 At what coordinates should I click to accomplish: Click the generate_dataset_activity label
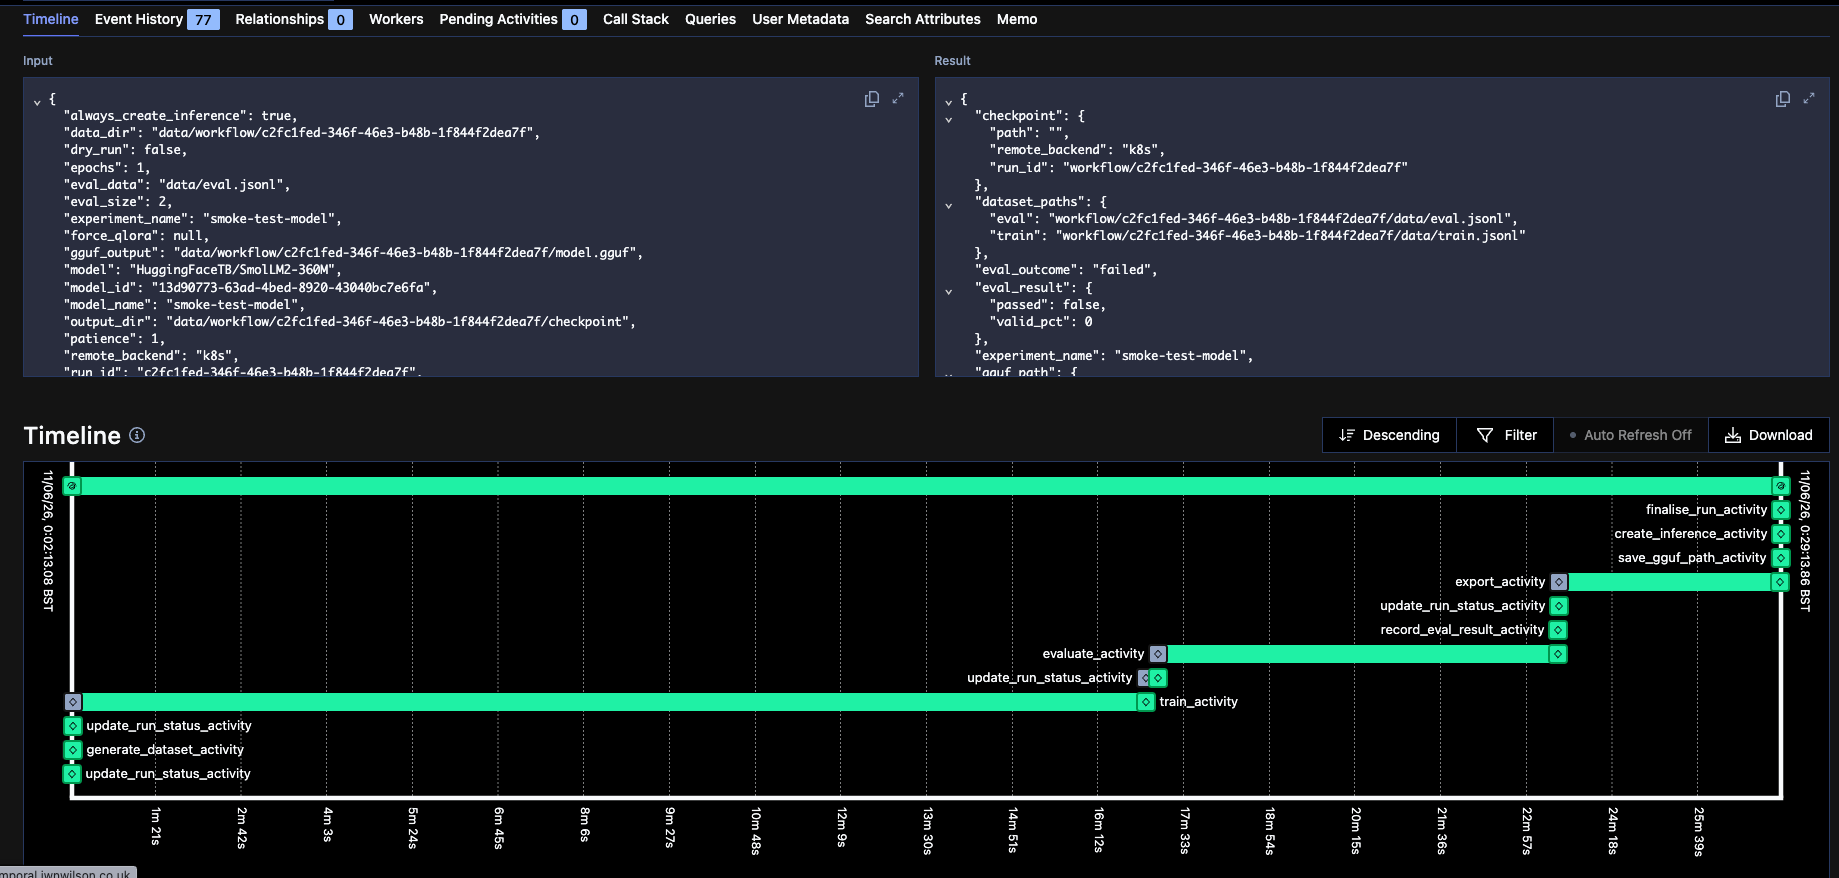click(165, 750)
